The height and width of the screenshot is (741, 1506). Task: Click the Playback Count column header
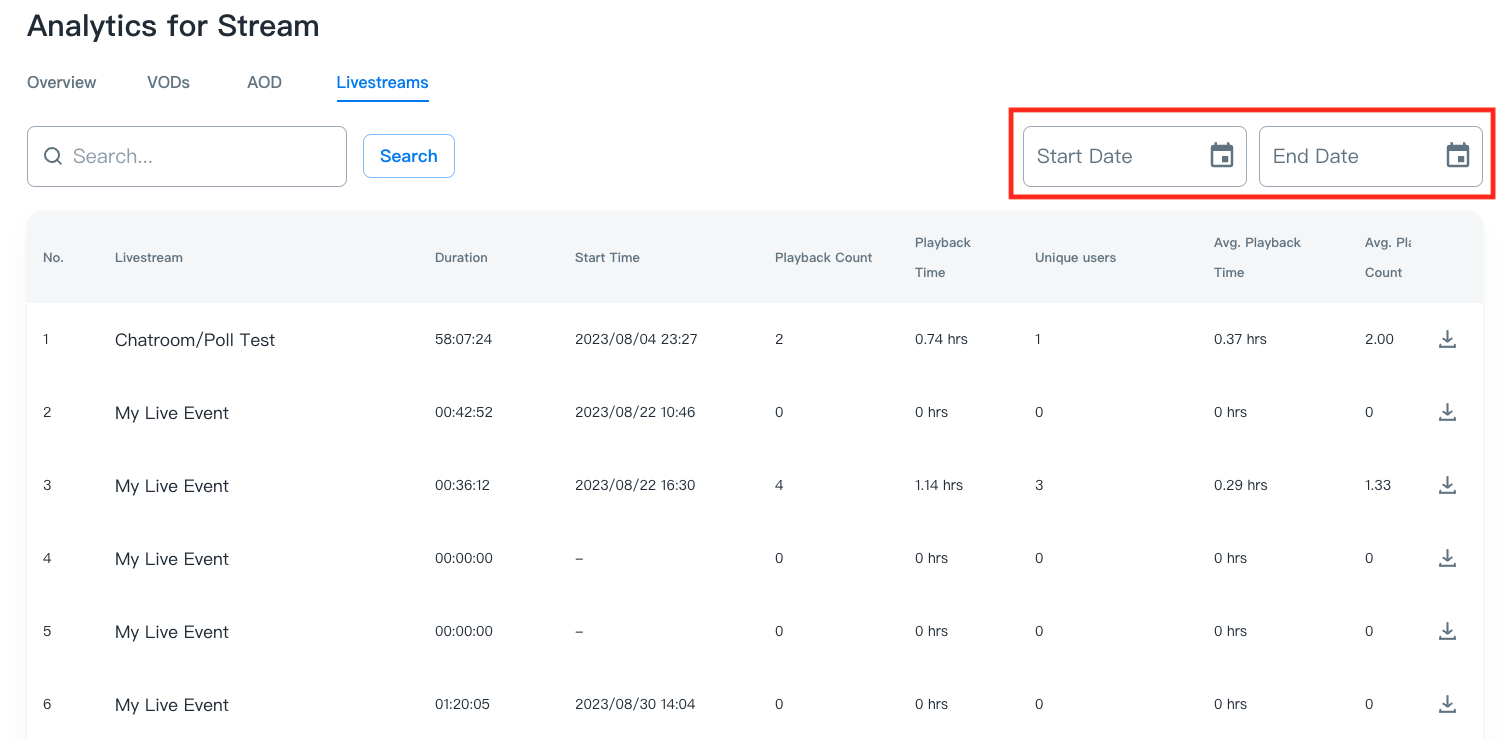(823, 257)
